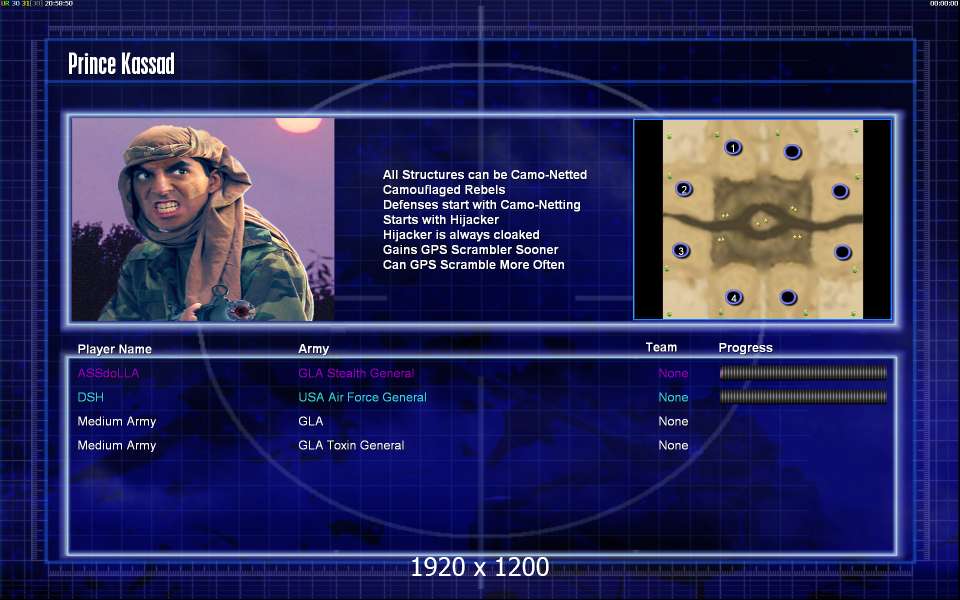This screenshot has height=600, width=960.
Task: Click team "None" in the GLA Toxin General row
Action: click(673, 445)
